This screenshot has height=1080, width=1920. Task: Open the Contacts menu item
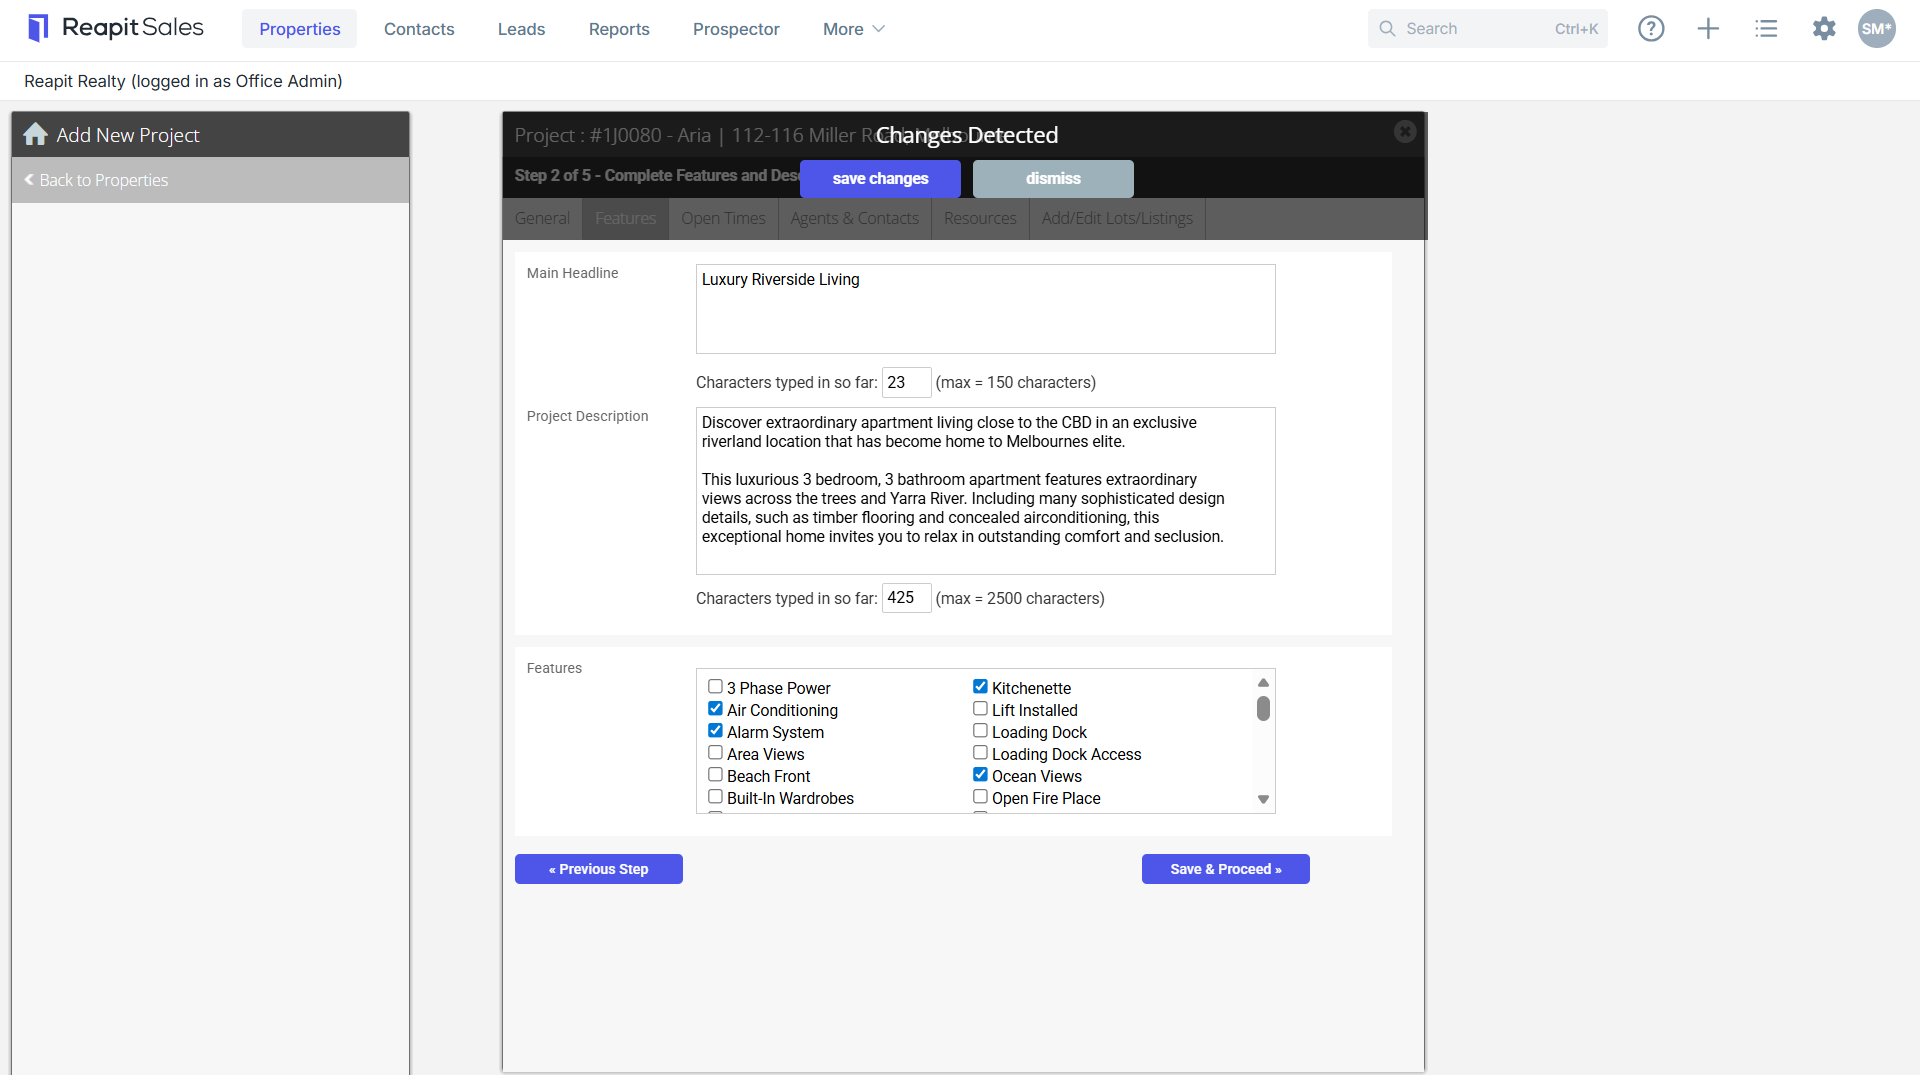[419, 29]
